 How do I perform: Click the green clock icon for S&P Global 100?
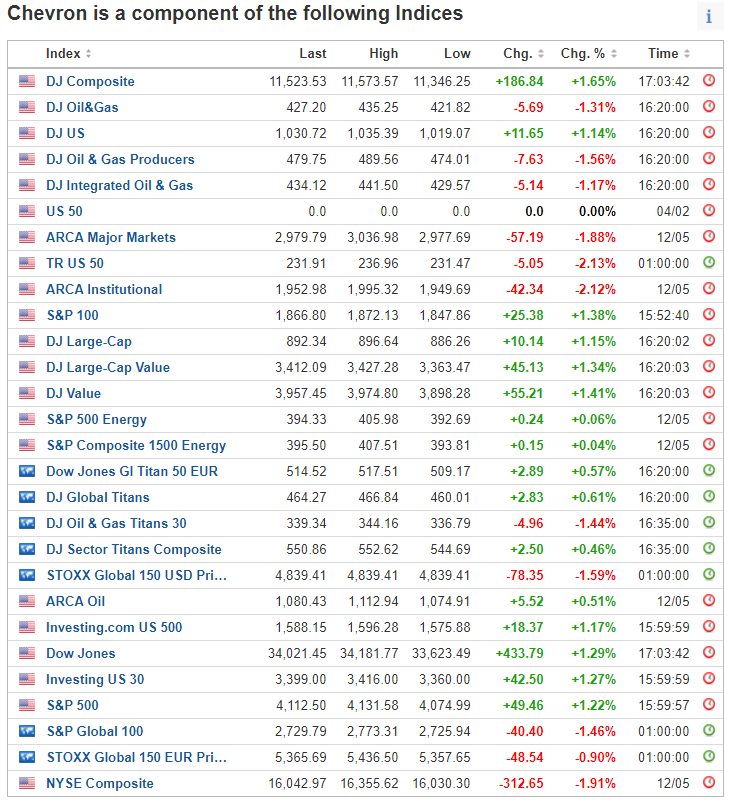pos(709,731)
